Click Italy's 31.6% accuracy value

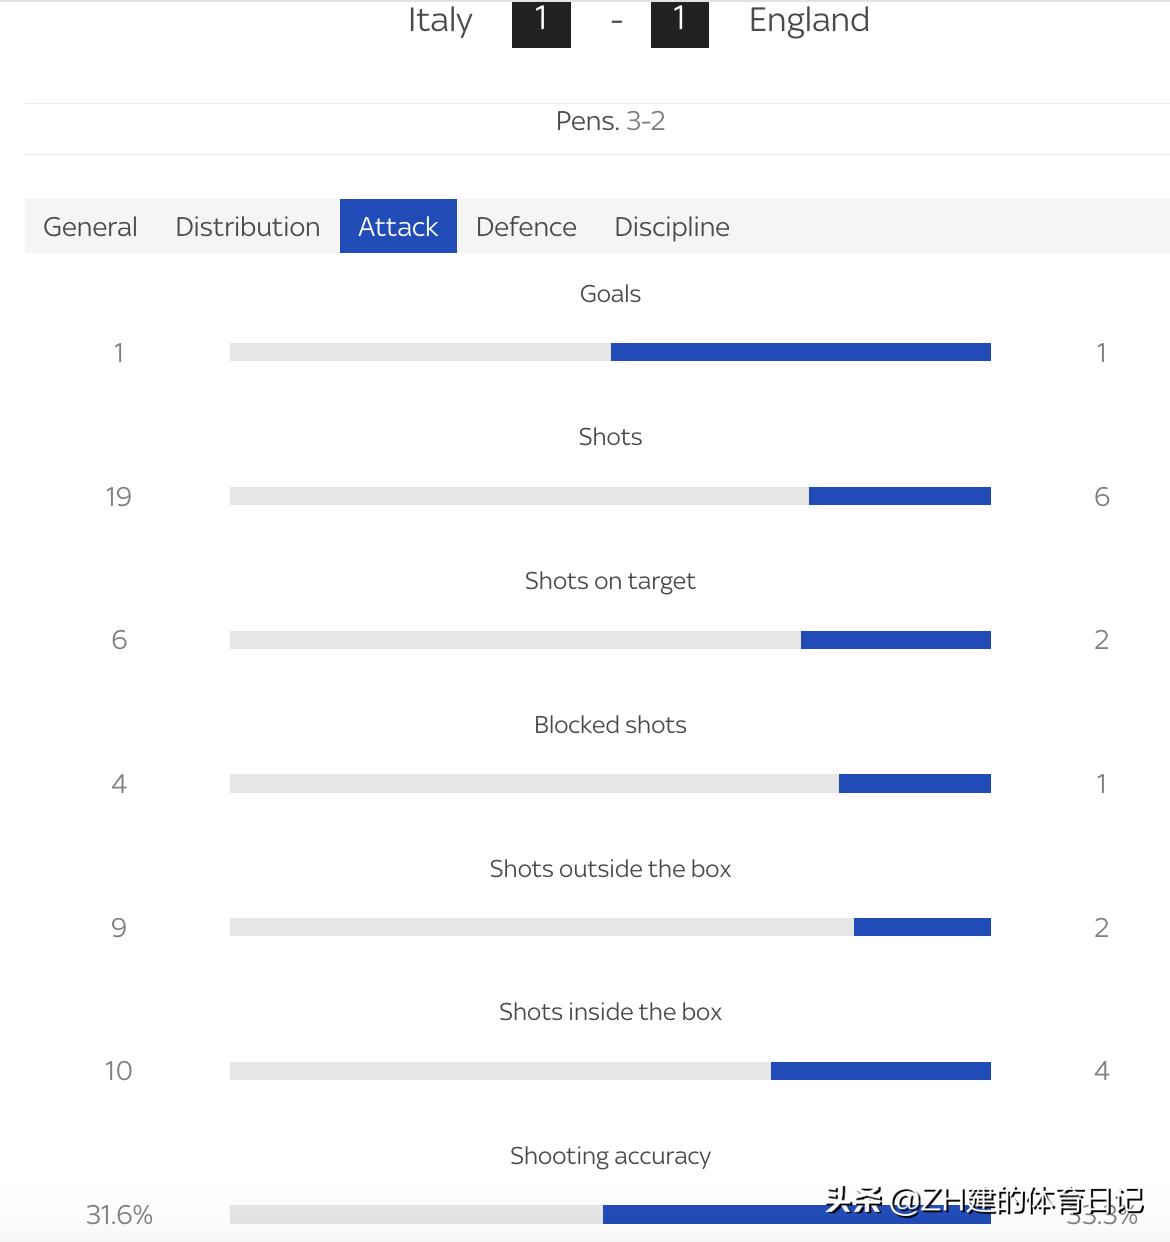pos(119,1215)
